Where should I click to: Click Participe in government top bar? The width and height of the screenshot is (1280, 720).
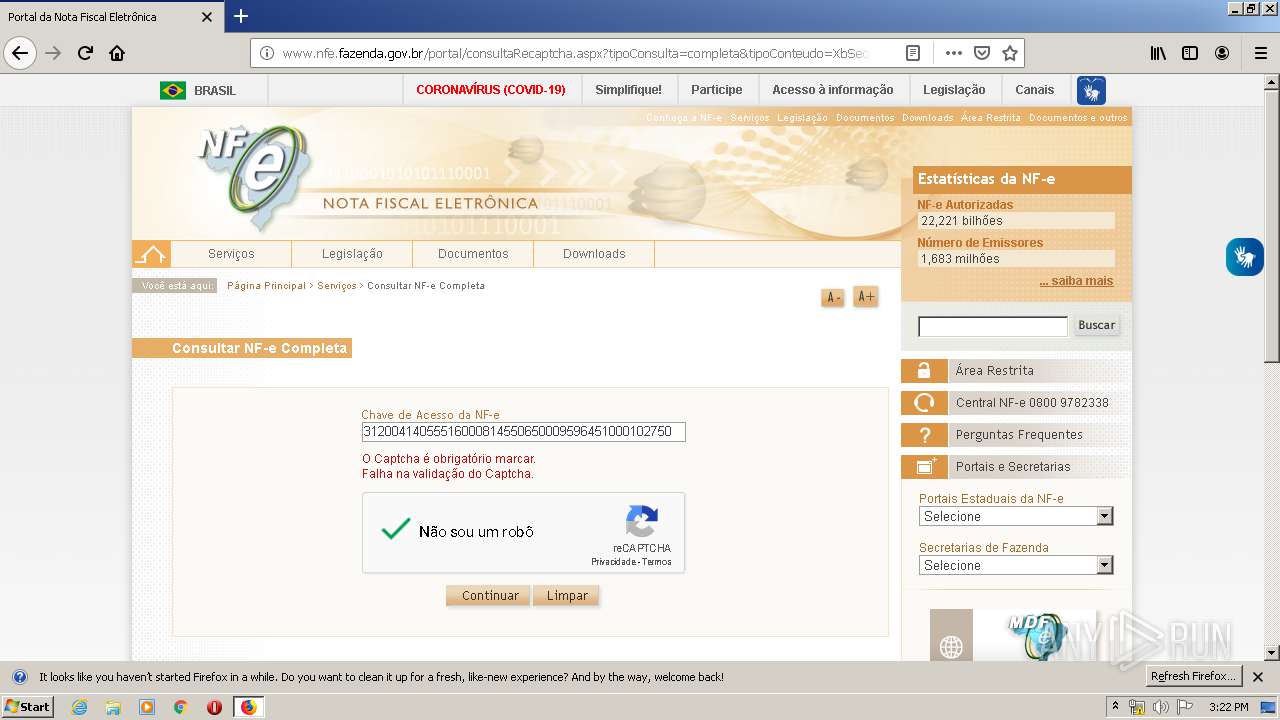coord(717,90)
